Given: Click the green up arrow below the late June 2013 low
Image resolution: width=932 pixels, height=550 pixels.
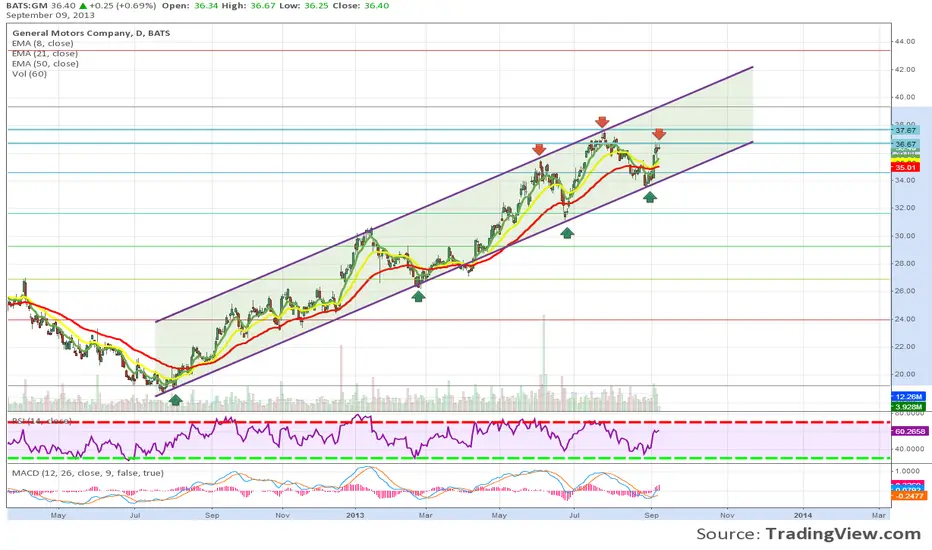Looking at the screenshot, I should pyautogui.click(x=567, y=232).
